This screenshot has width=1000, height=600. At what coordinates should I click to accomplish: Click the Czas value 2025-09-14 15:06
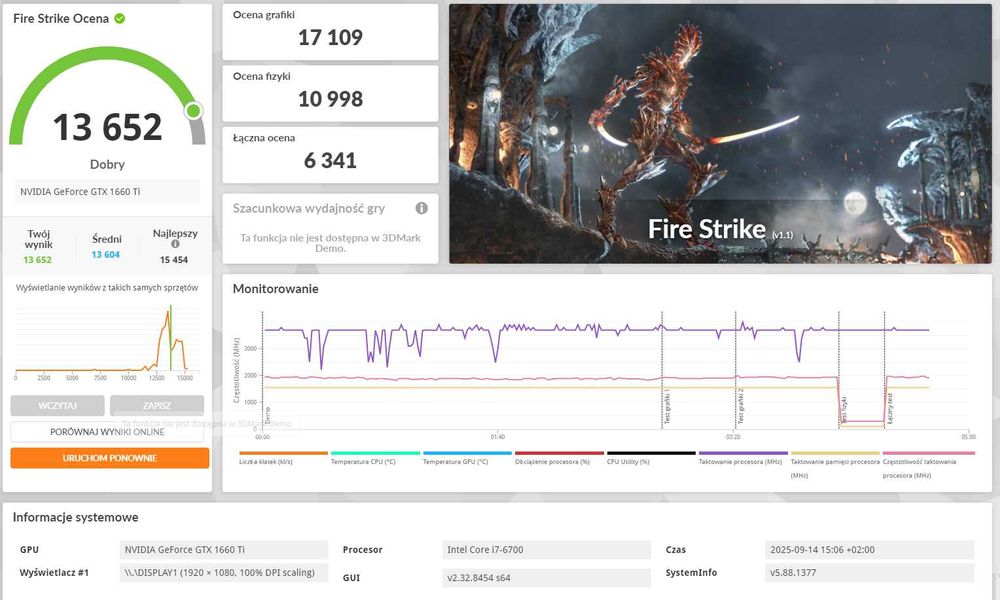click(870, 550)
